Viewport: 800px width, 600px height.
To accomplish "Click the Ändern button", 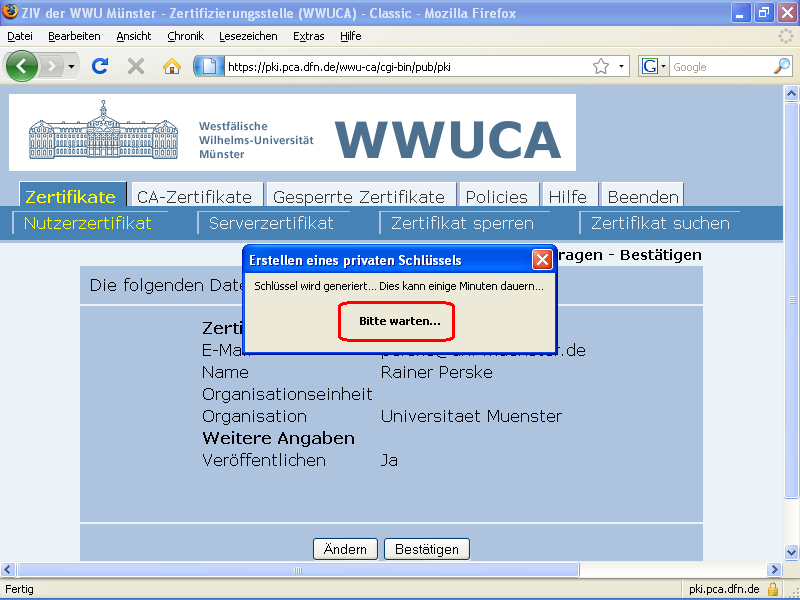I will 345,548.
